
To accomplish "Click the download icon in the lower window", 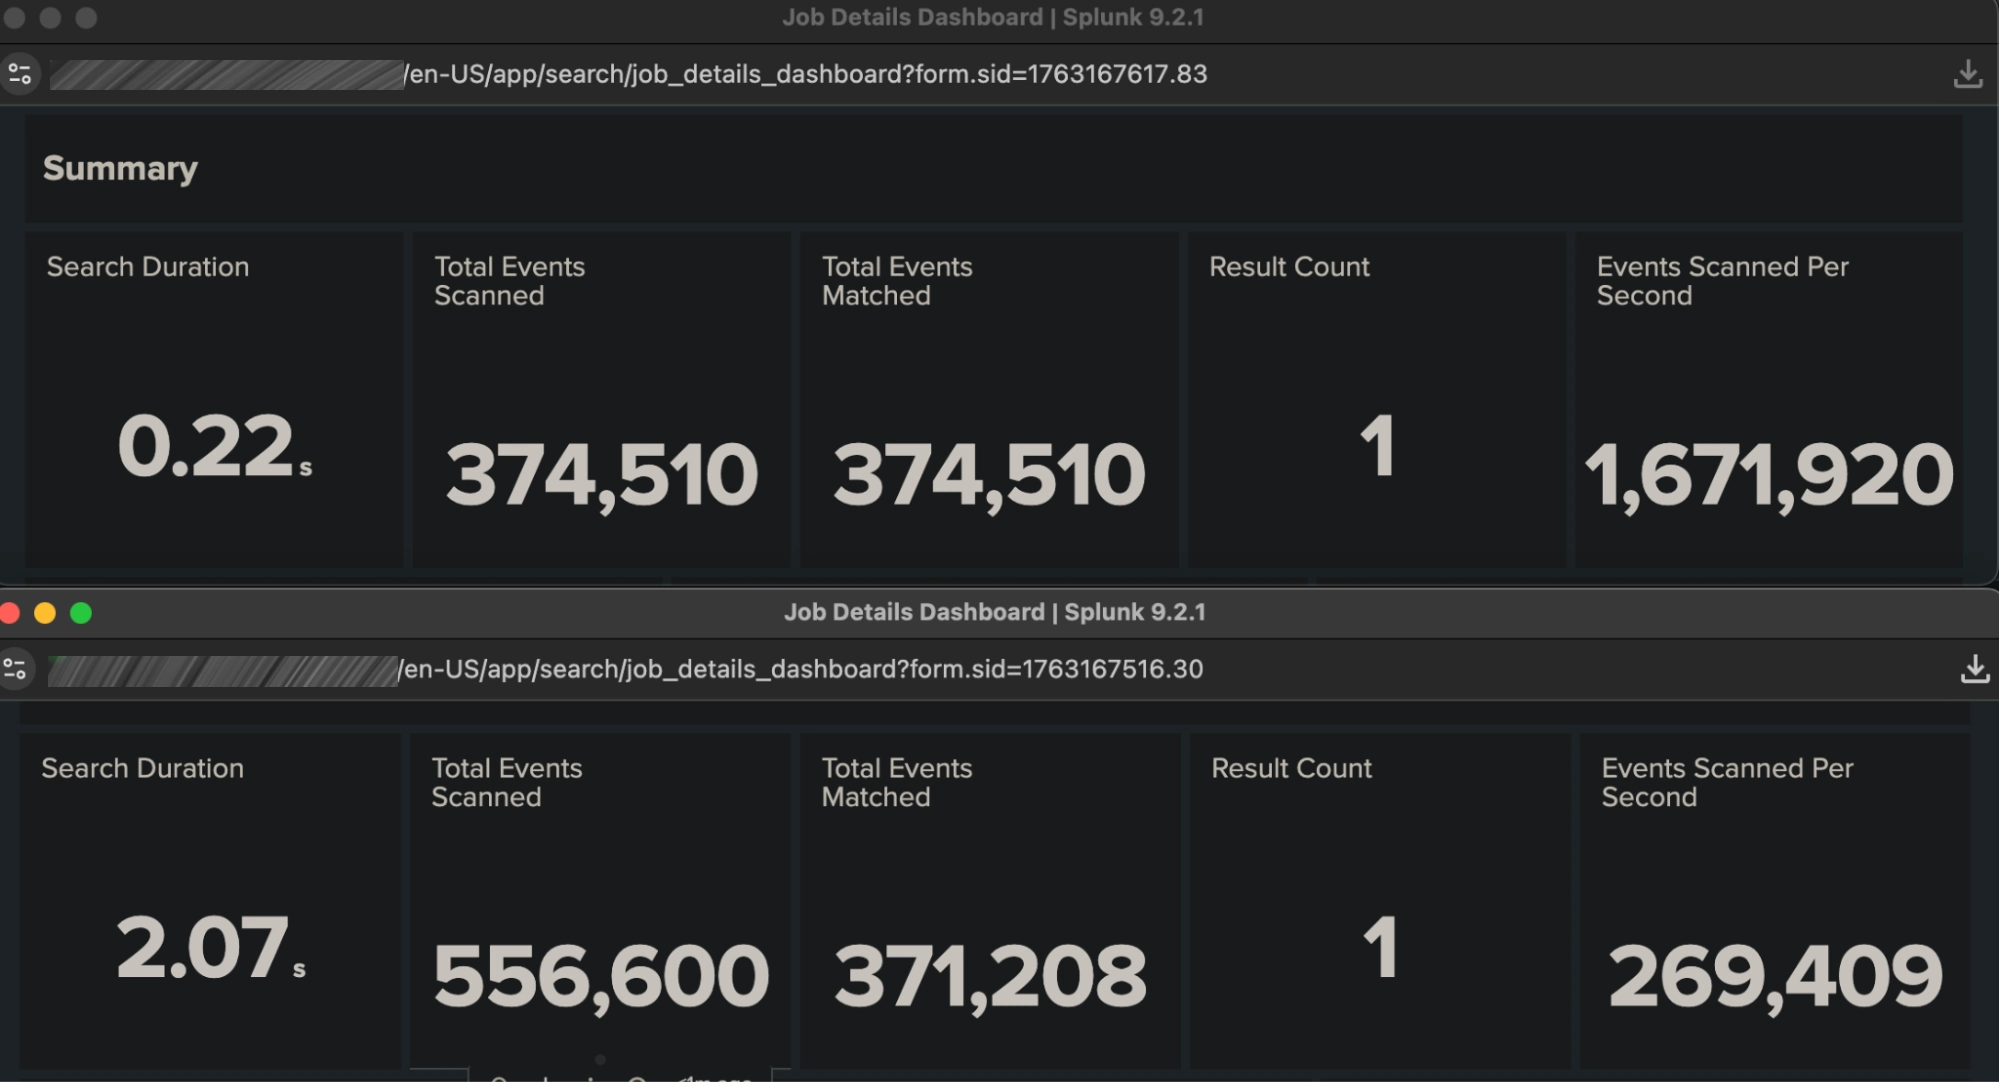I will coord(1974,669).
